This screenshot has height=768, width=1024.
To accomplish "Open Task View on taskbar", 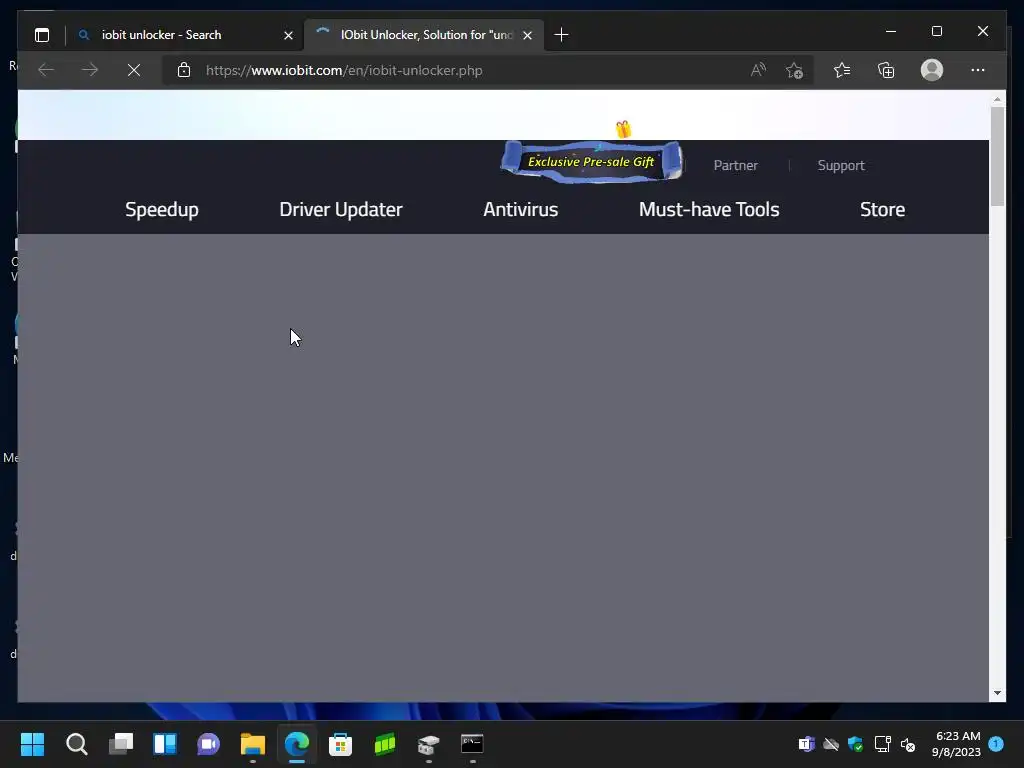I will coord(121,744).
